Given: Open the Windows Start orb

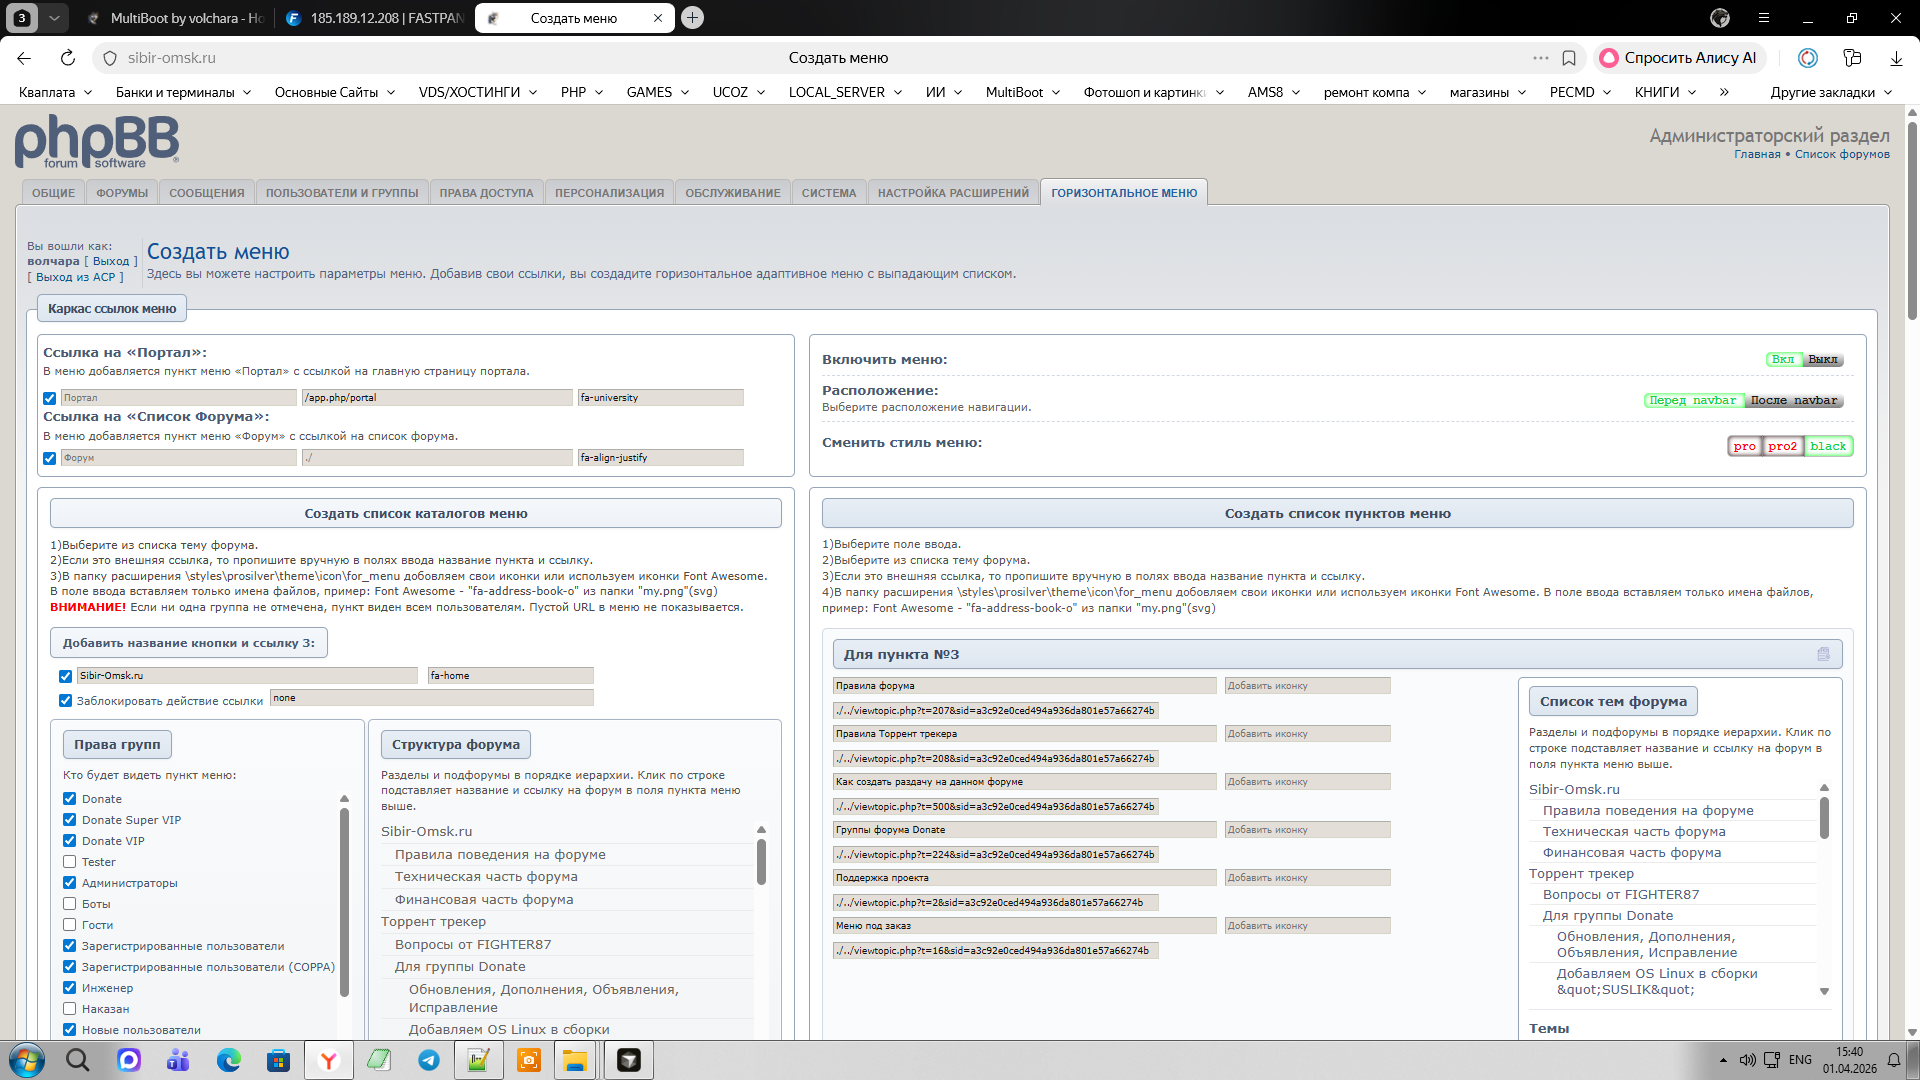Looking at the screenshot, I should pyautogui.click(x=26, y=1060).
